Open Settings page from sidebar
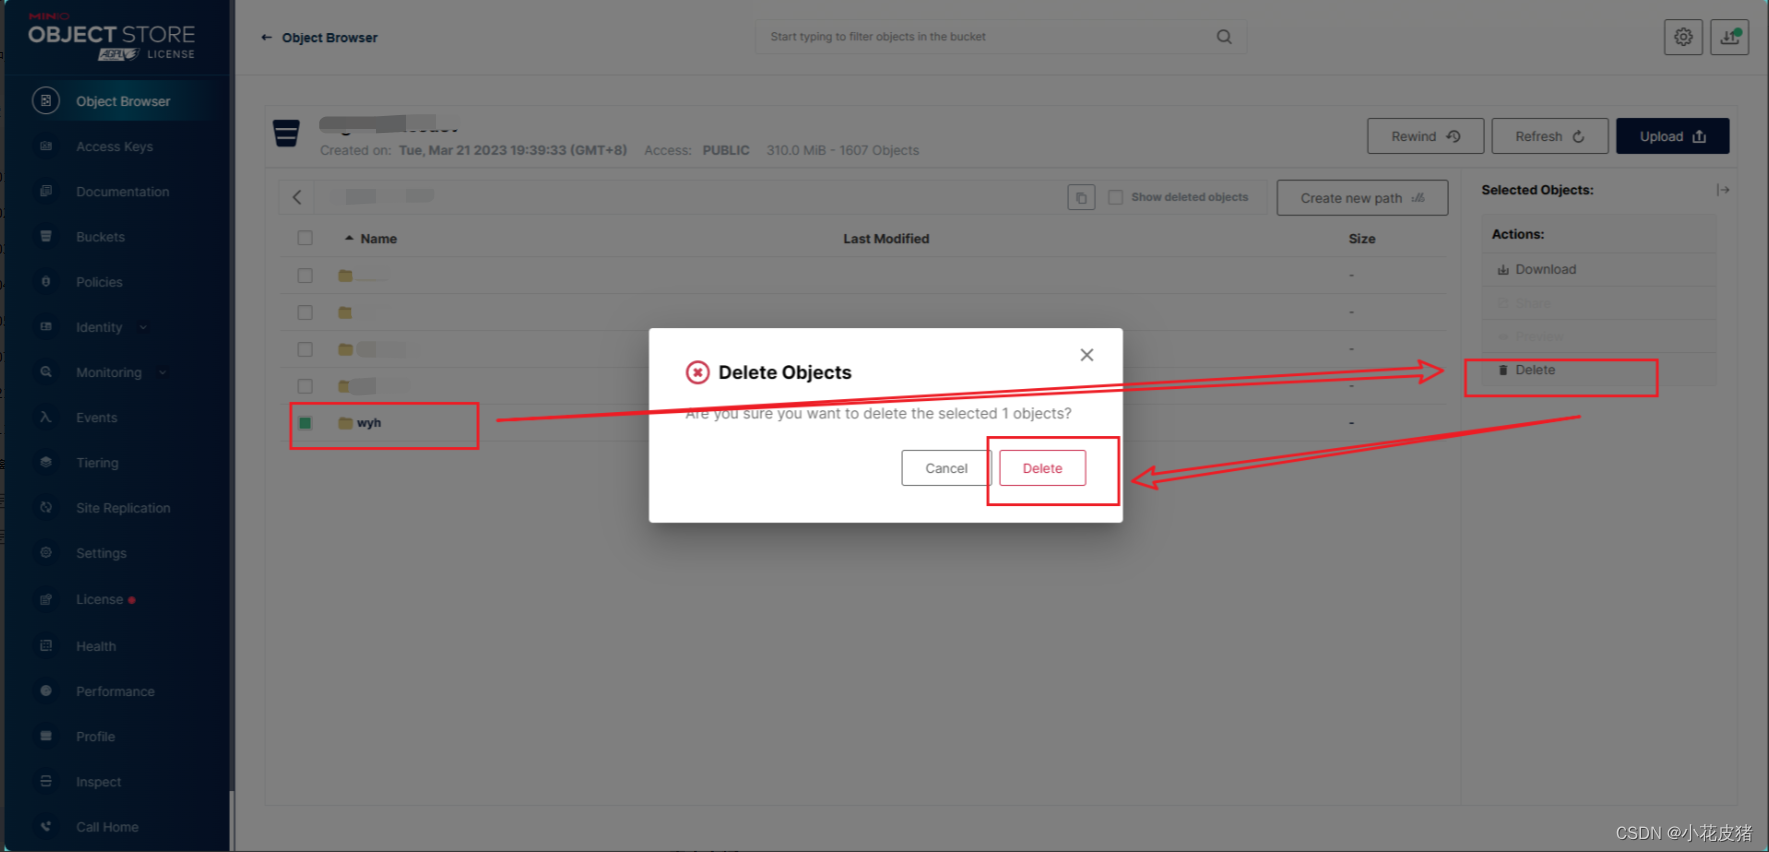Screen dimensions: 1769x852 click(101, 553)
